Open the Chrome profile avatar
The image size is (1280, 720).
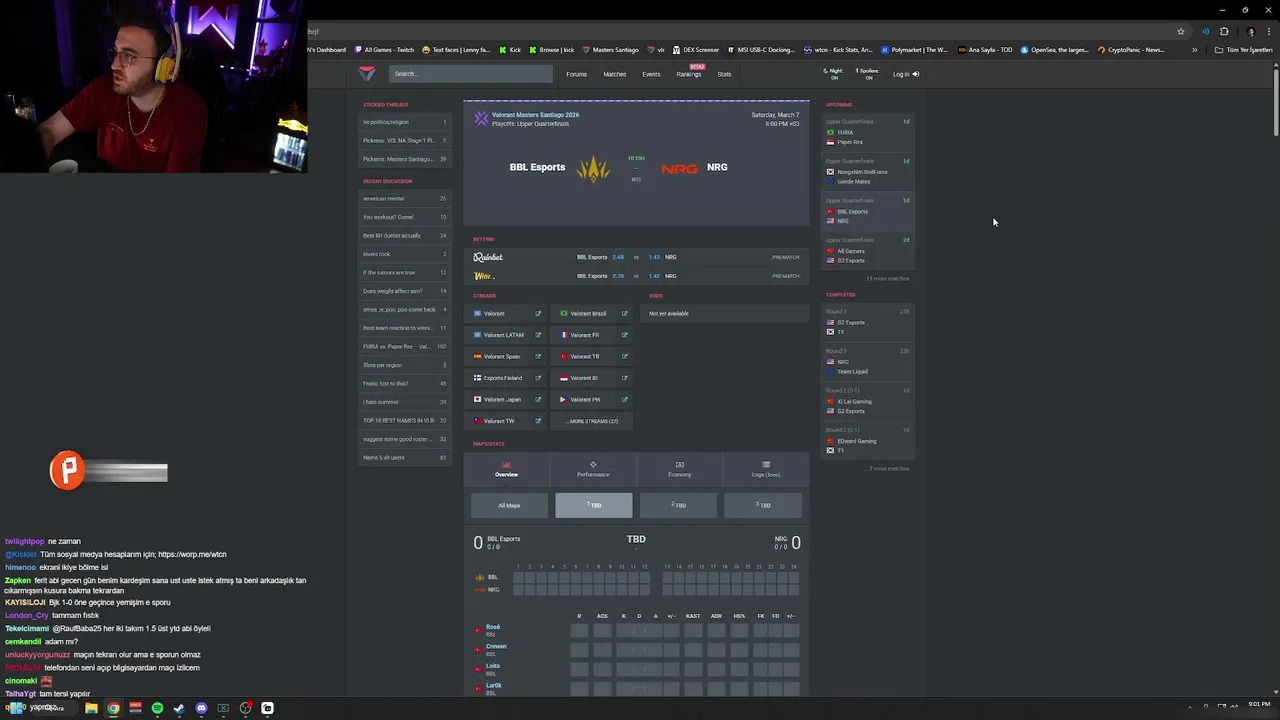tap(1251, 31)
